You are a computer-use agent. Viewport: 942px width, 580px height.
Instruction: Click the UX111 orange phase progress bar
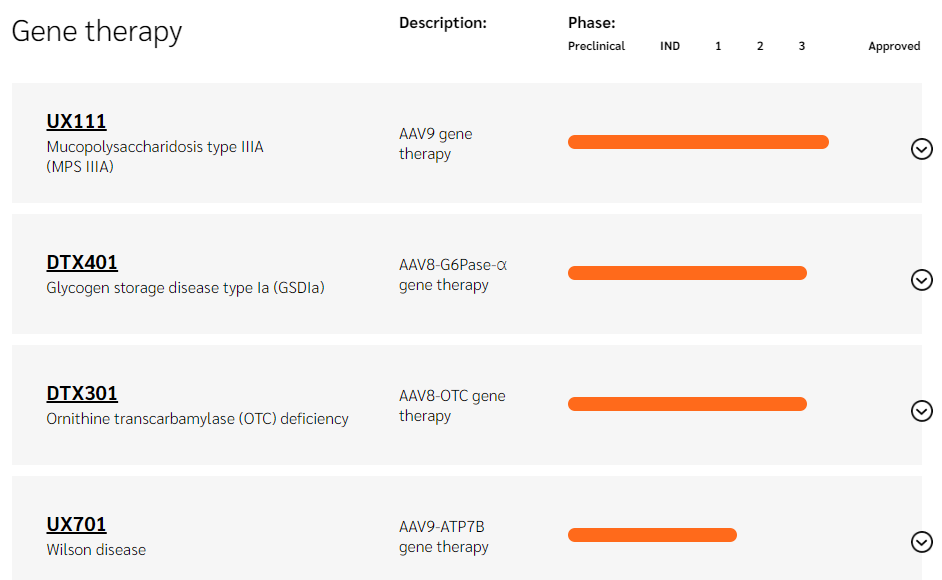coord(698,142)
